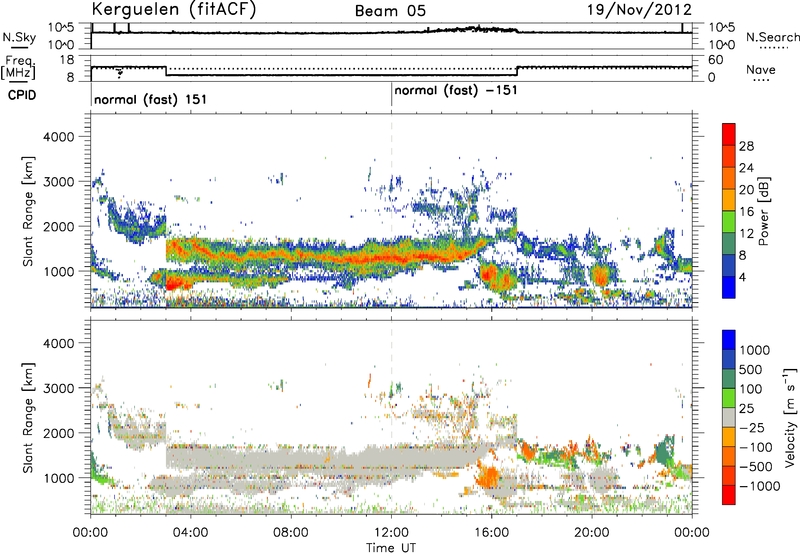Viewport: 800px width, 554px height.
Task: Click the -500 label on Velocity colorbar
Action: pos(756,467)
